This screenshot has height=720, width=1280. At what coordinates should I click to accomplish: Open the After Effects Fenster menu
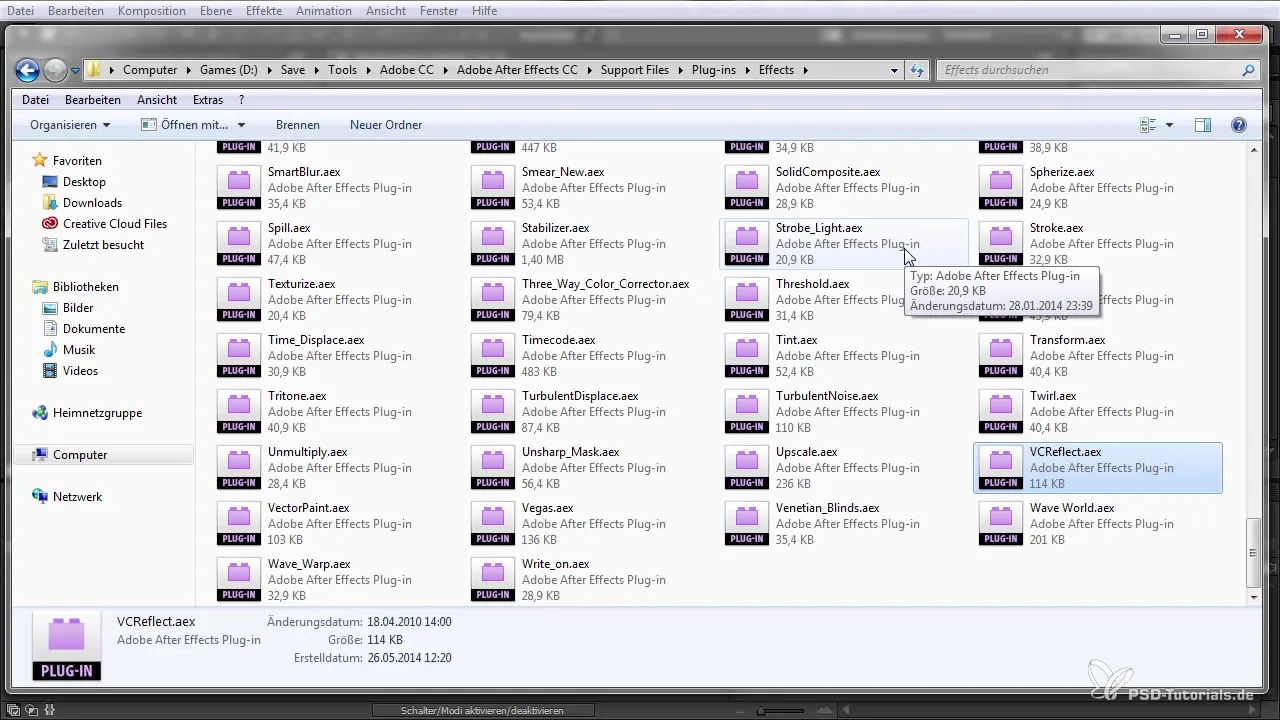439,11
